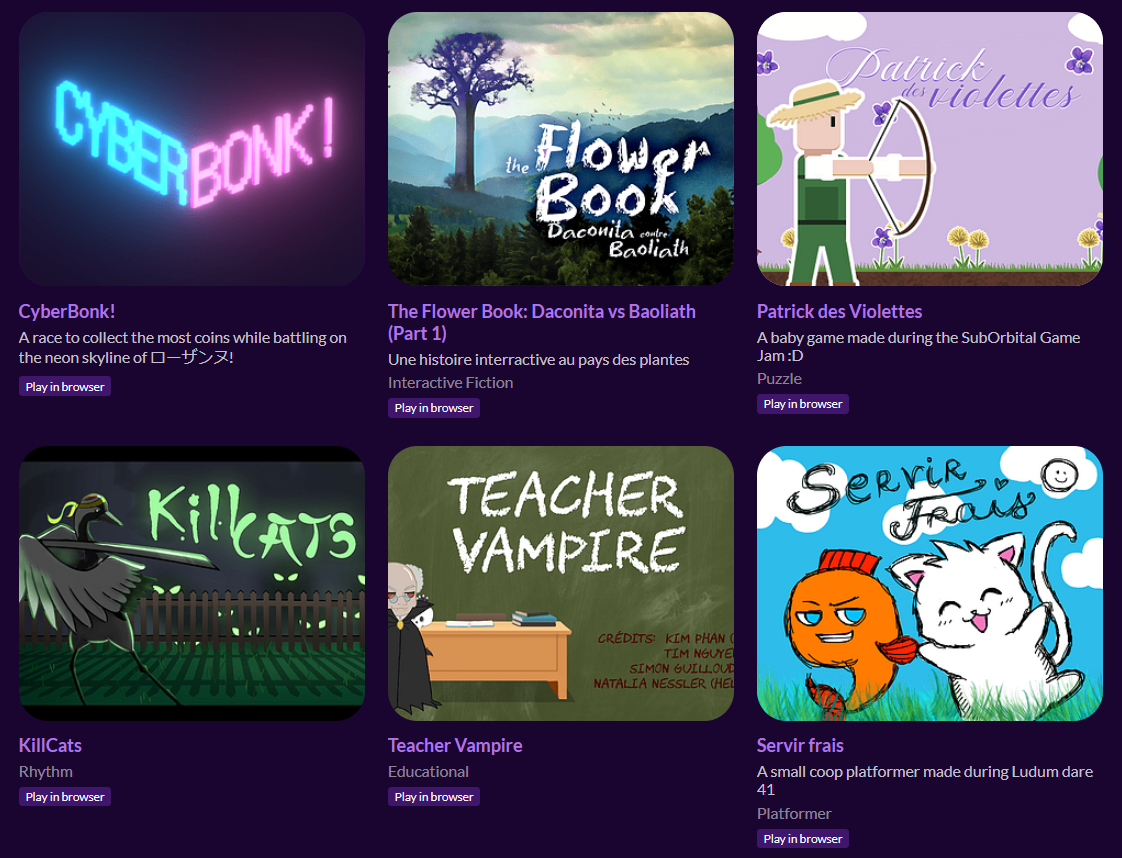The image size is (1122, 858).
Task: Open the Teacher Vampire title link
Action: coord(455,746)
